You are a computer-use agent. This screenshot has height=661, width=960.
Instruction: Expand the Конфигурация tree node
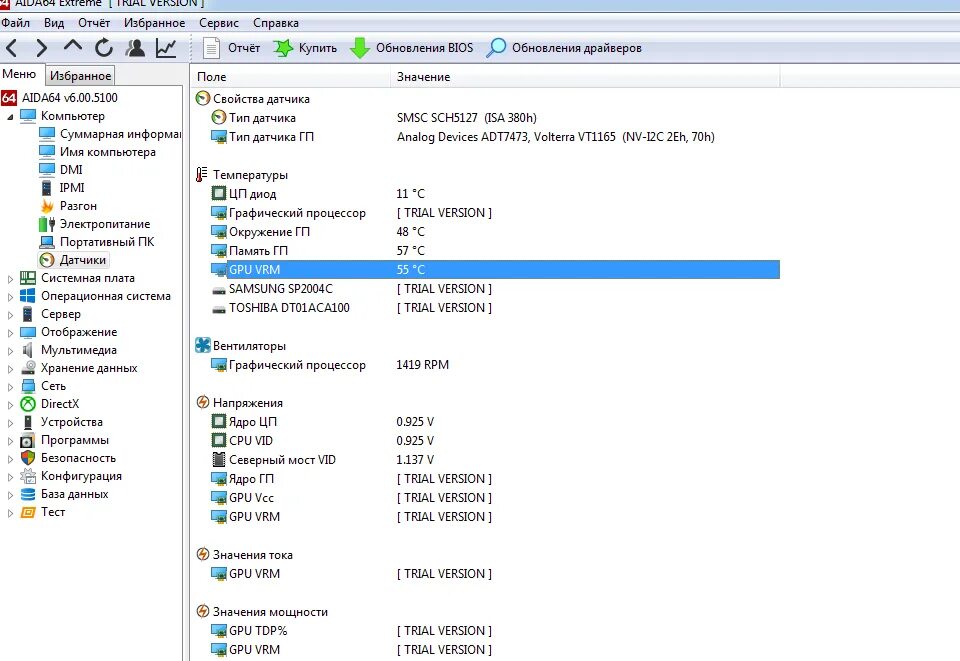(10, 477)
